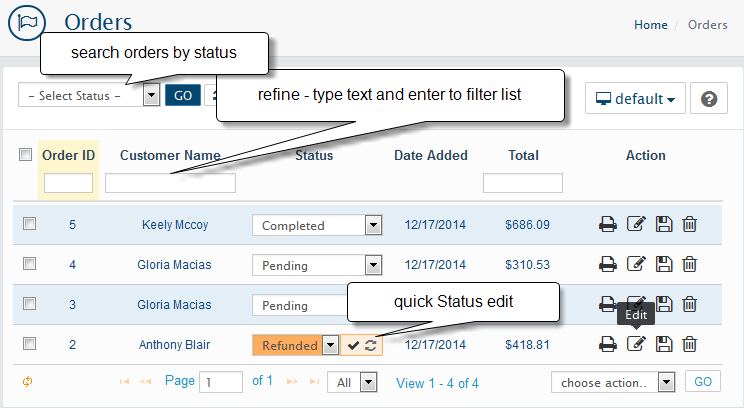Delete order 2 with trash icon

[x=689, y=344]
